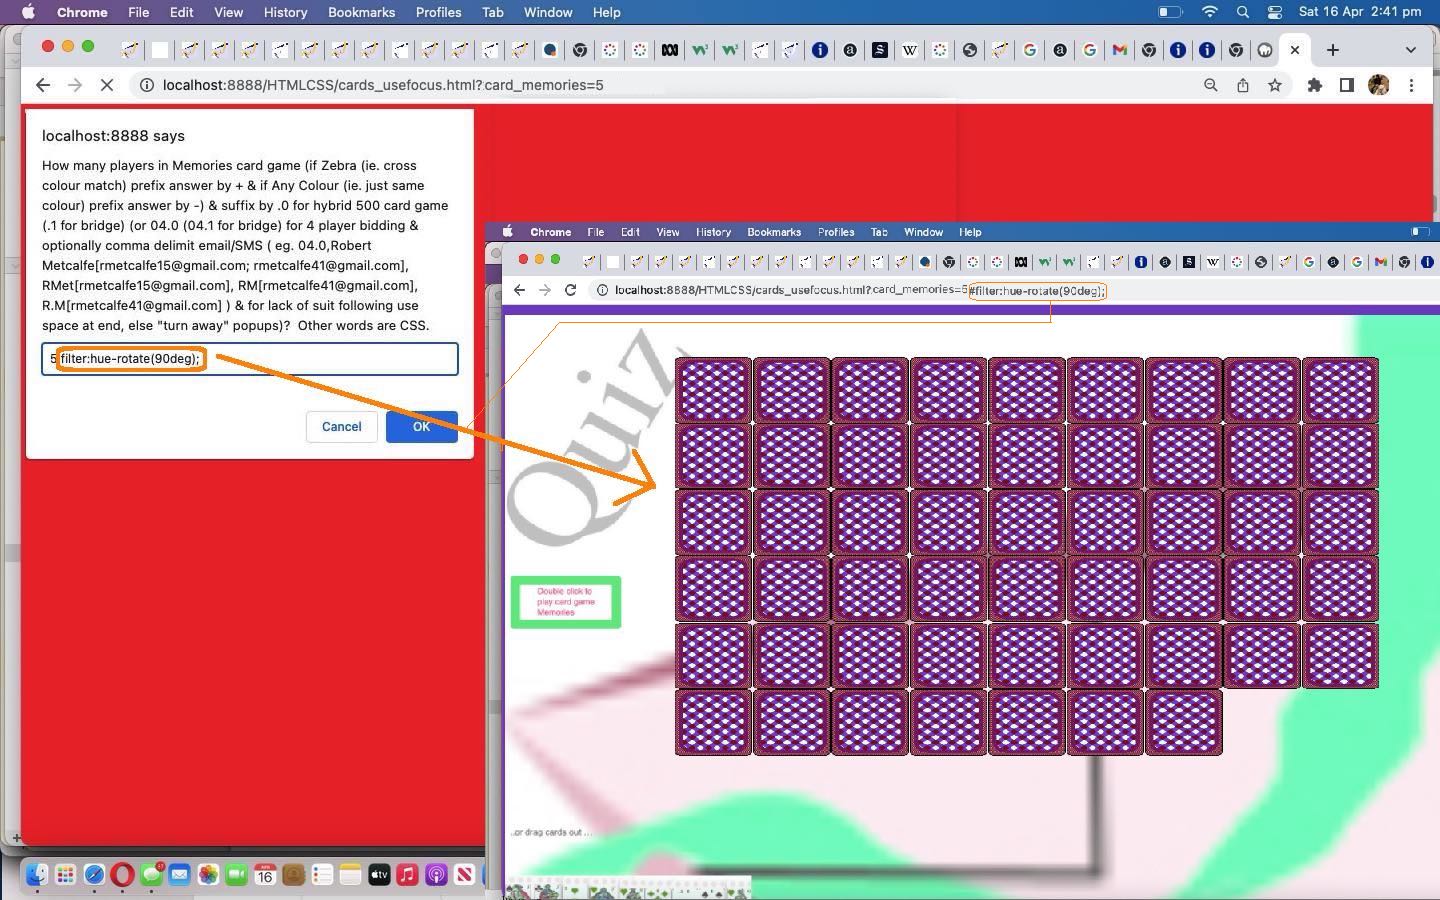Switch to the MAMP elephant tab

(1265, 50)
